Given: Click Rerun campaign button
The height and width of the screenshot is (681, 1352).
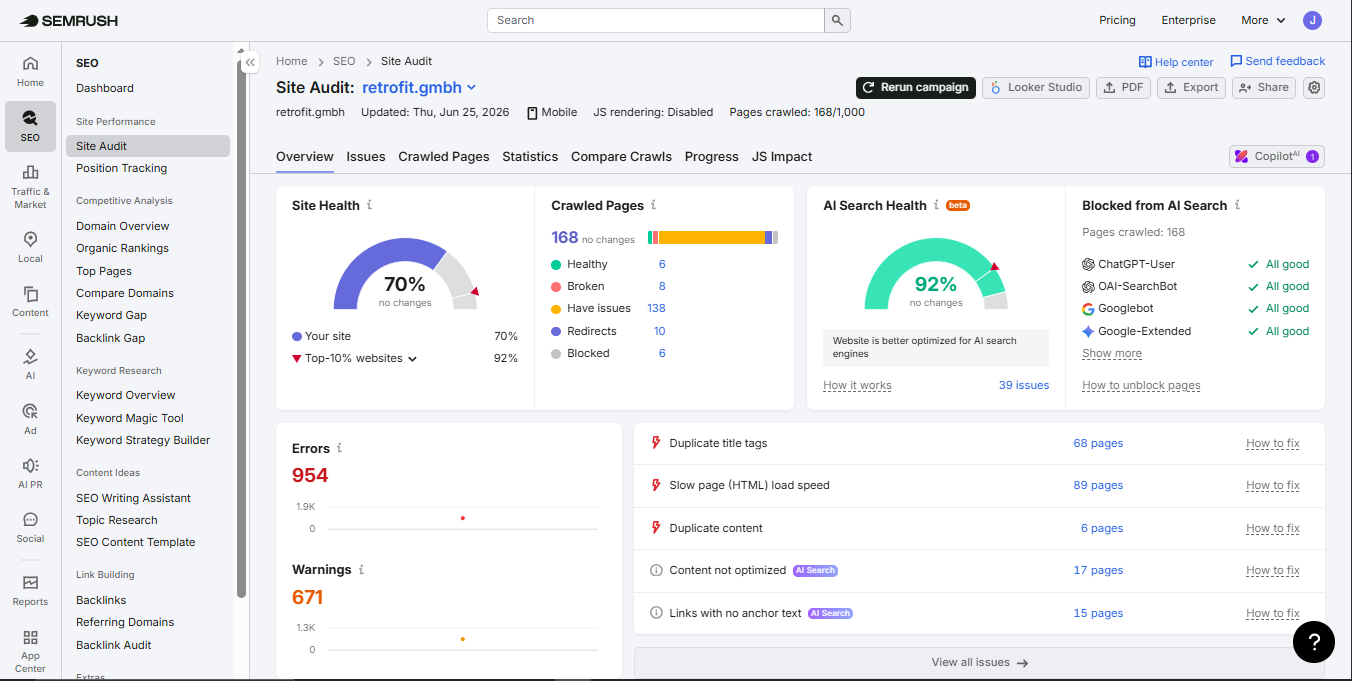Looking at the screenshot, I should click(x=916, y=88).
